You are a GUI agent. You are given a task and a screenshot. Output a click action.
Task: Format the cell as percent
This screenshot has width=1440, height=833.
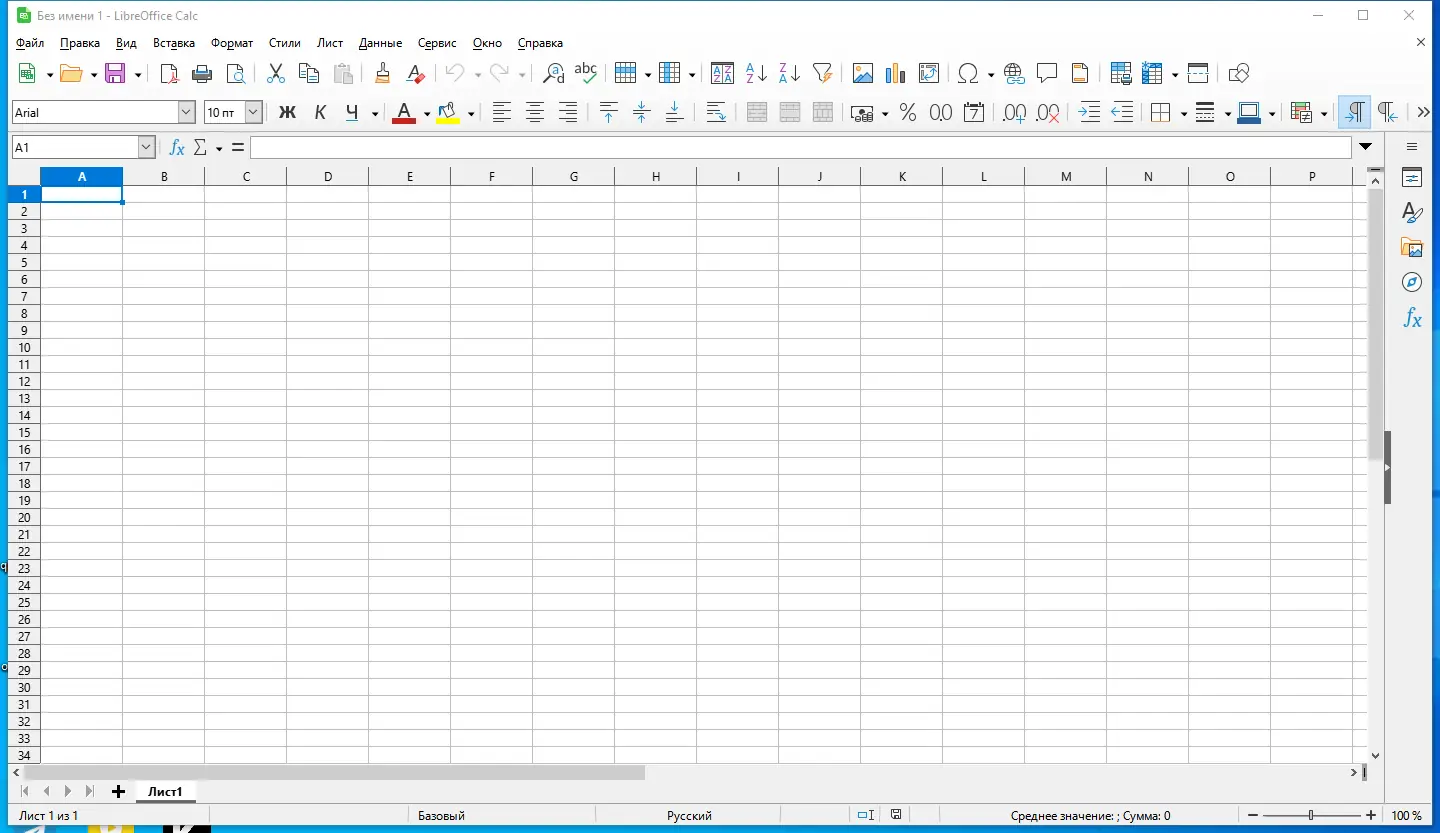908,113
